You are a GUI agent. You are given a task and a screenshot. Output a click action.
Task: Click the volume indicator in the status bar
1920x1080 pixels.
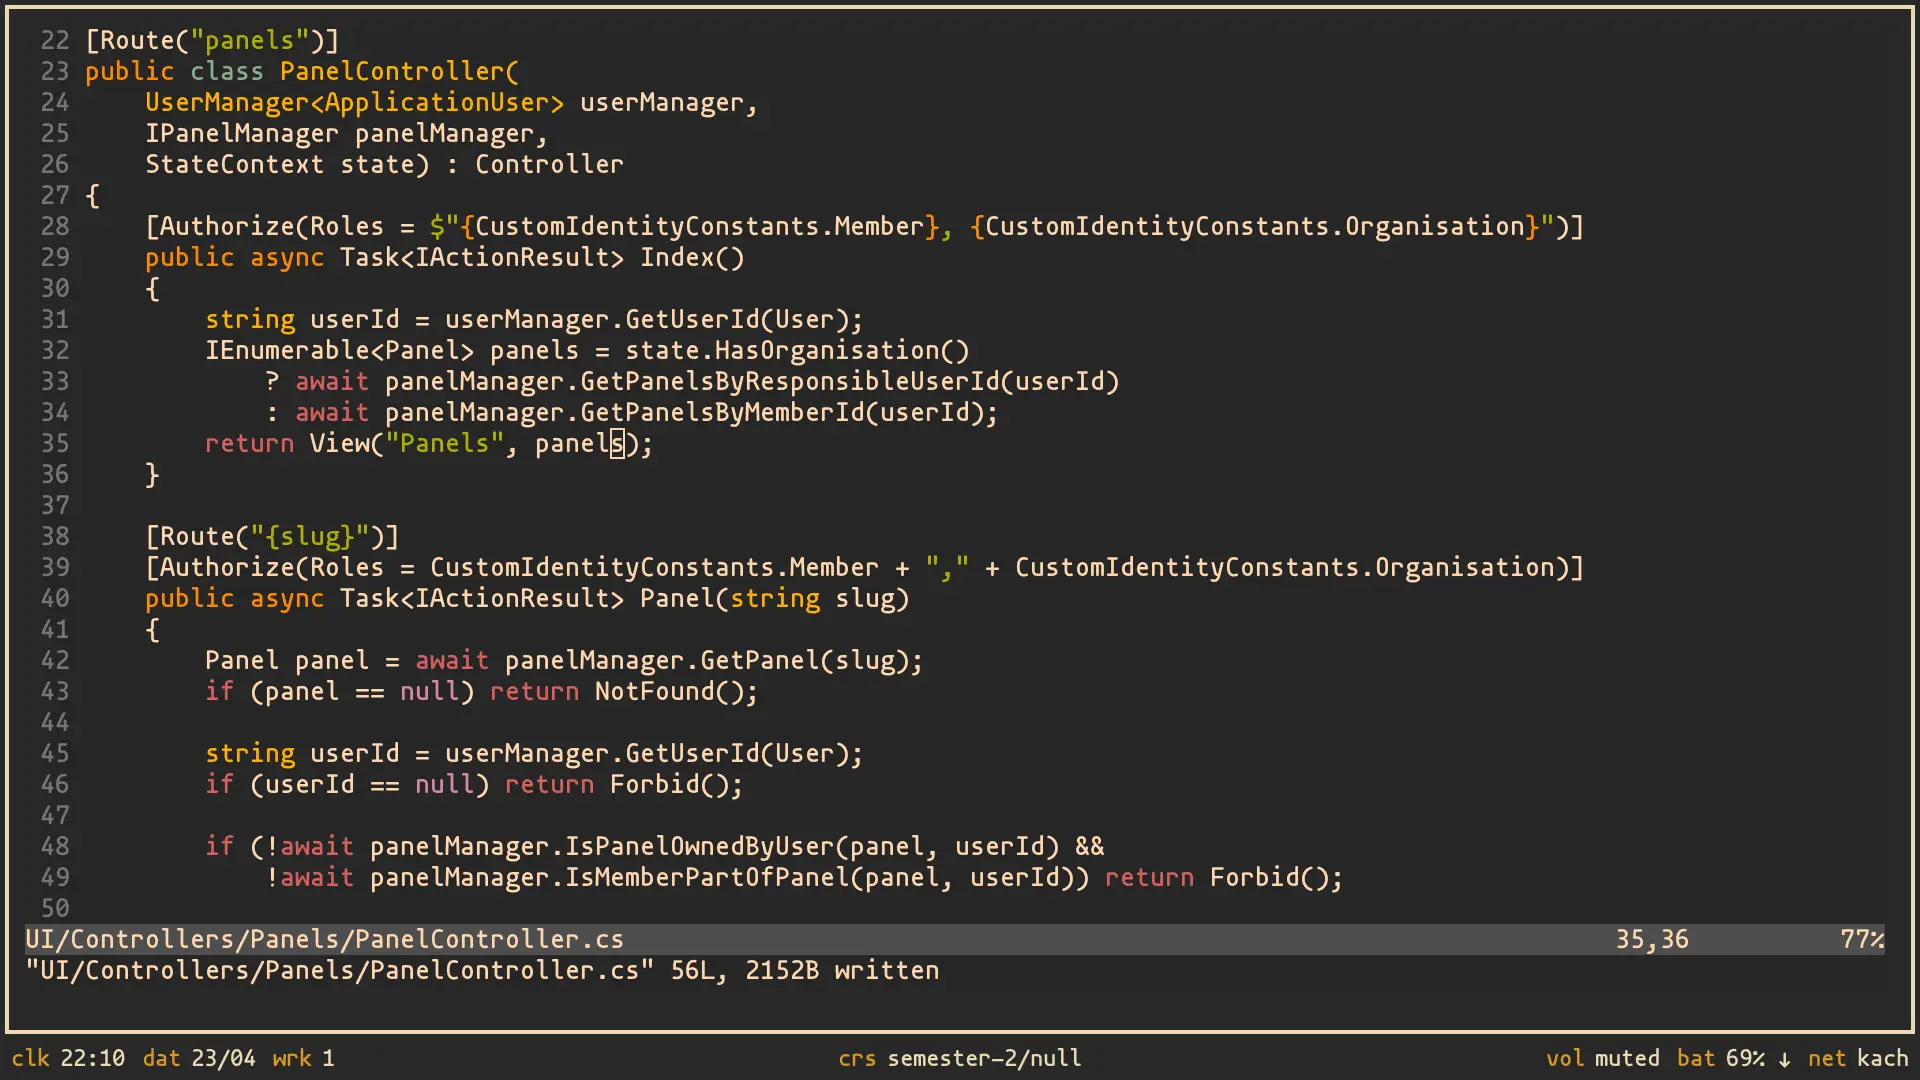[1565, 1058]
